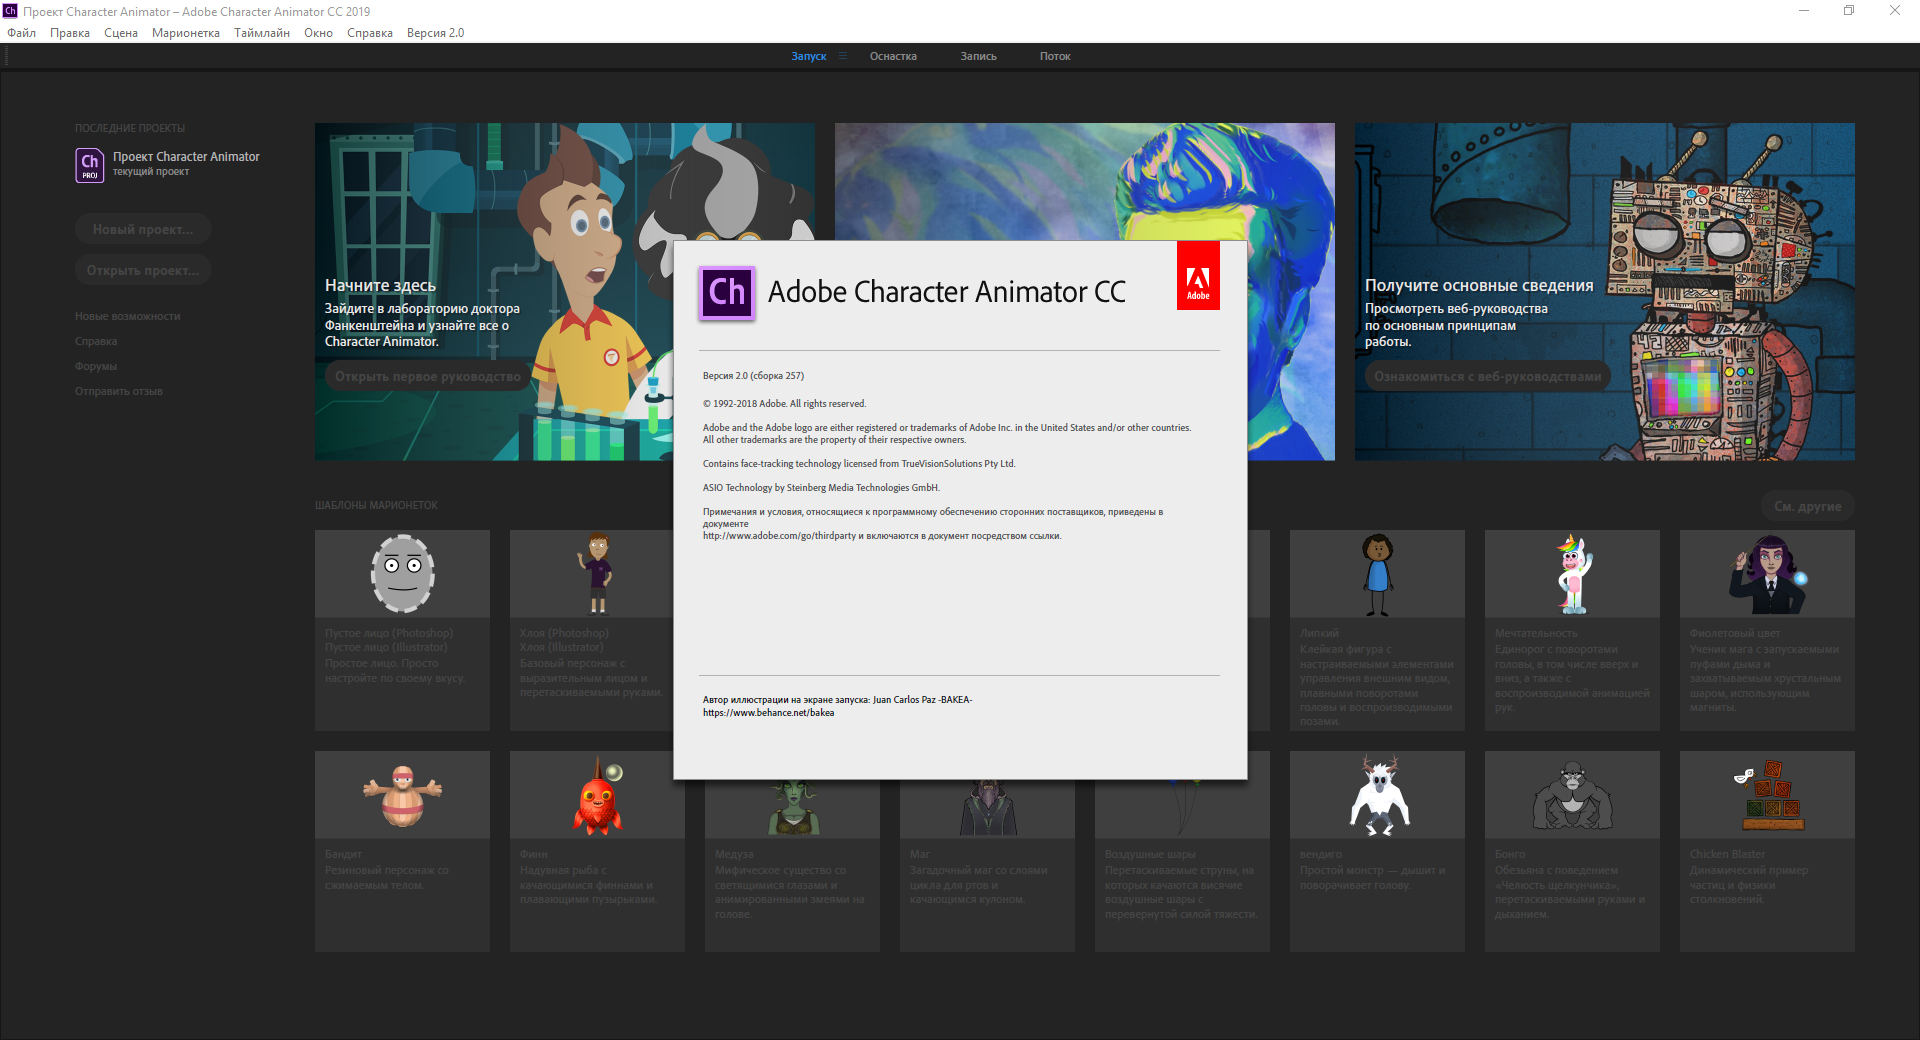The image size is (1920, 1040).
Task: Switch to the Поток workspace tab
Action: [1055, 56]
